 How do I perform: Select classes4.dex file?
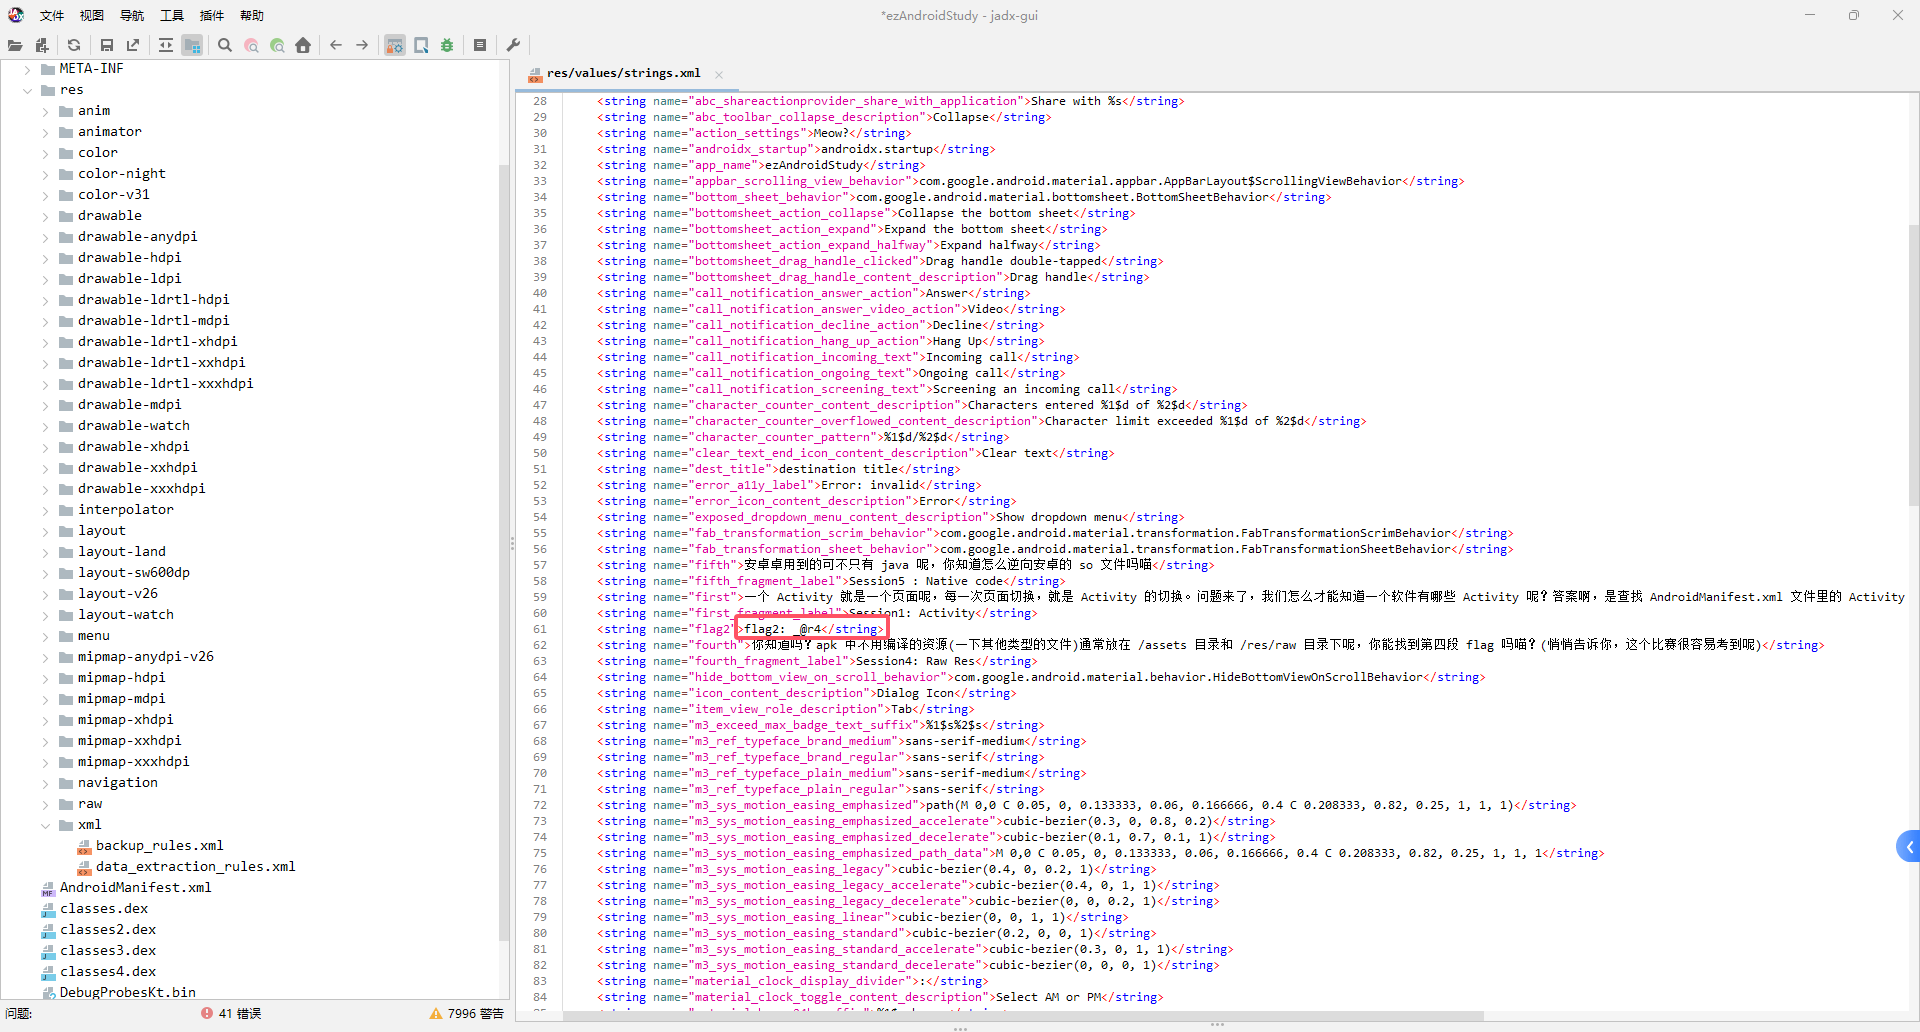tap(108, 972)
